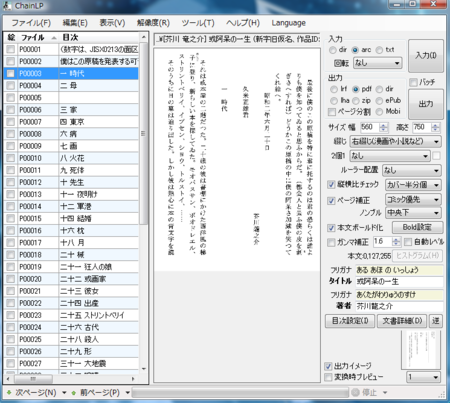This screenshot has width=450, height=403.
Task: Open the カバー半分個 dropdown
Action: point(413,185)
